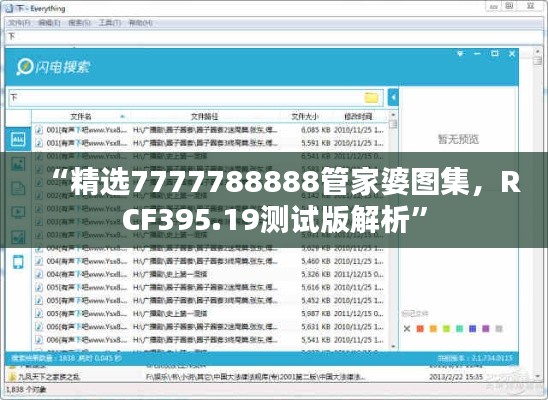Screen dimensions: 548x400
Task: Select the file size cell 5,616 KB
Action: (x=316, y=287)
